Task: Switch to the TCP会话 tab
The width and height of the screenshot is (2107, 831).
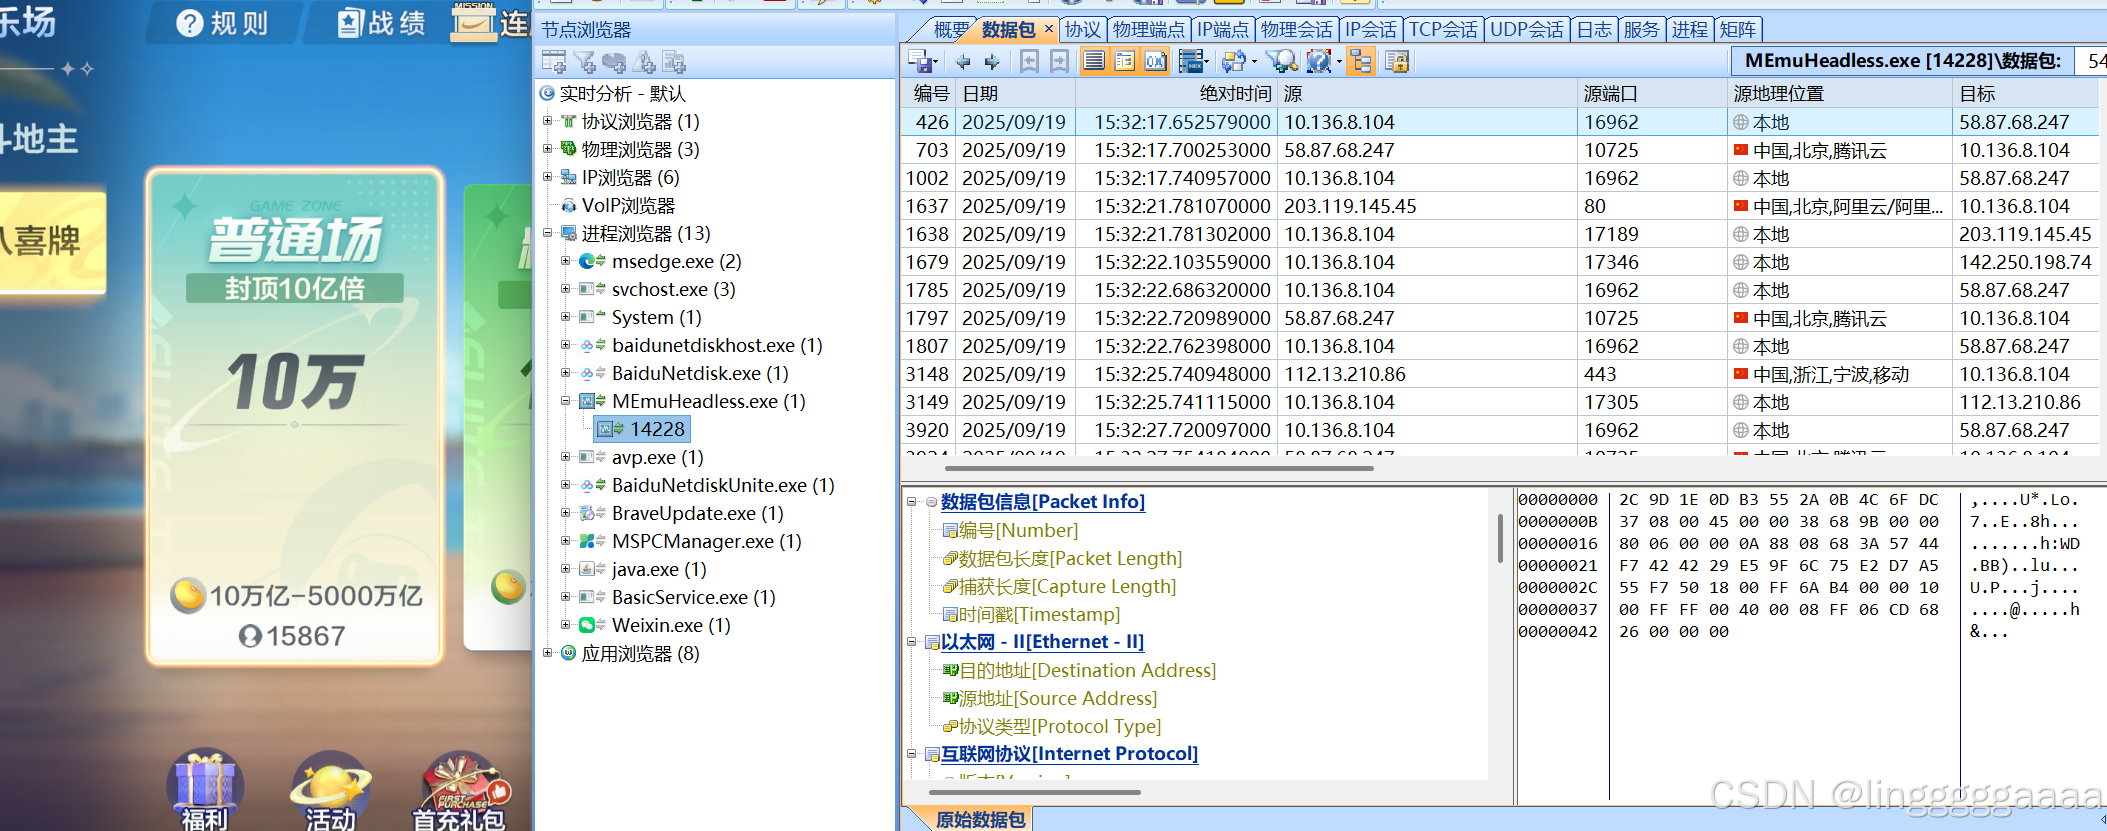Action: (1443, 30)
